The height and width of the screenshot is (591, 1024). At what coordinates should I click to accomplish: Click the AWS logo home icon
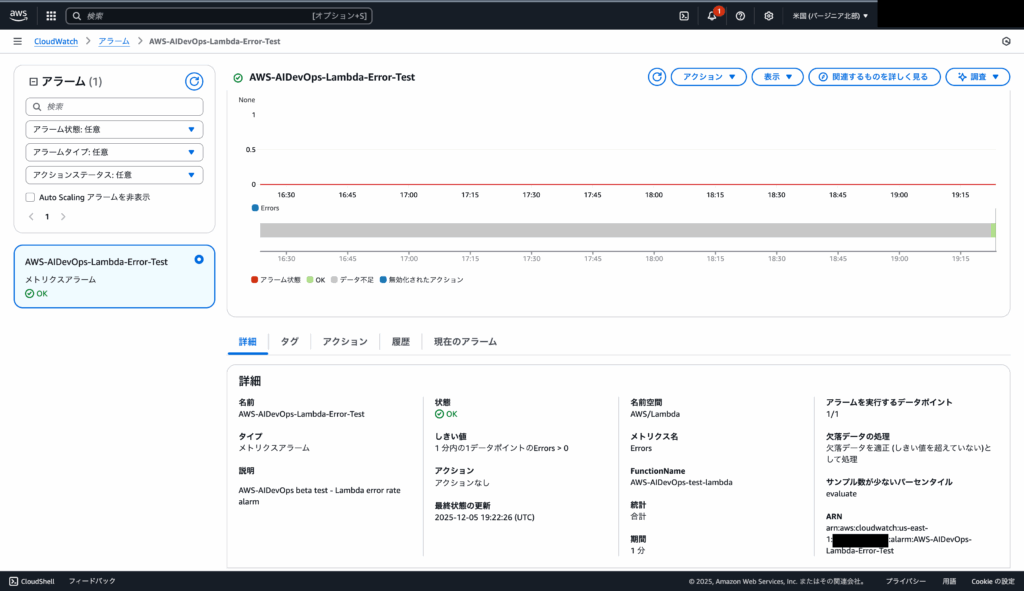(x=19, y=16)
